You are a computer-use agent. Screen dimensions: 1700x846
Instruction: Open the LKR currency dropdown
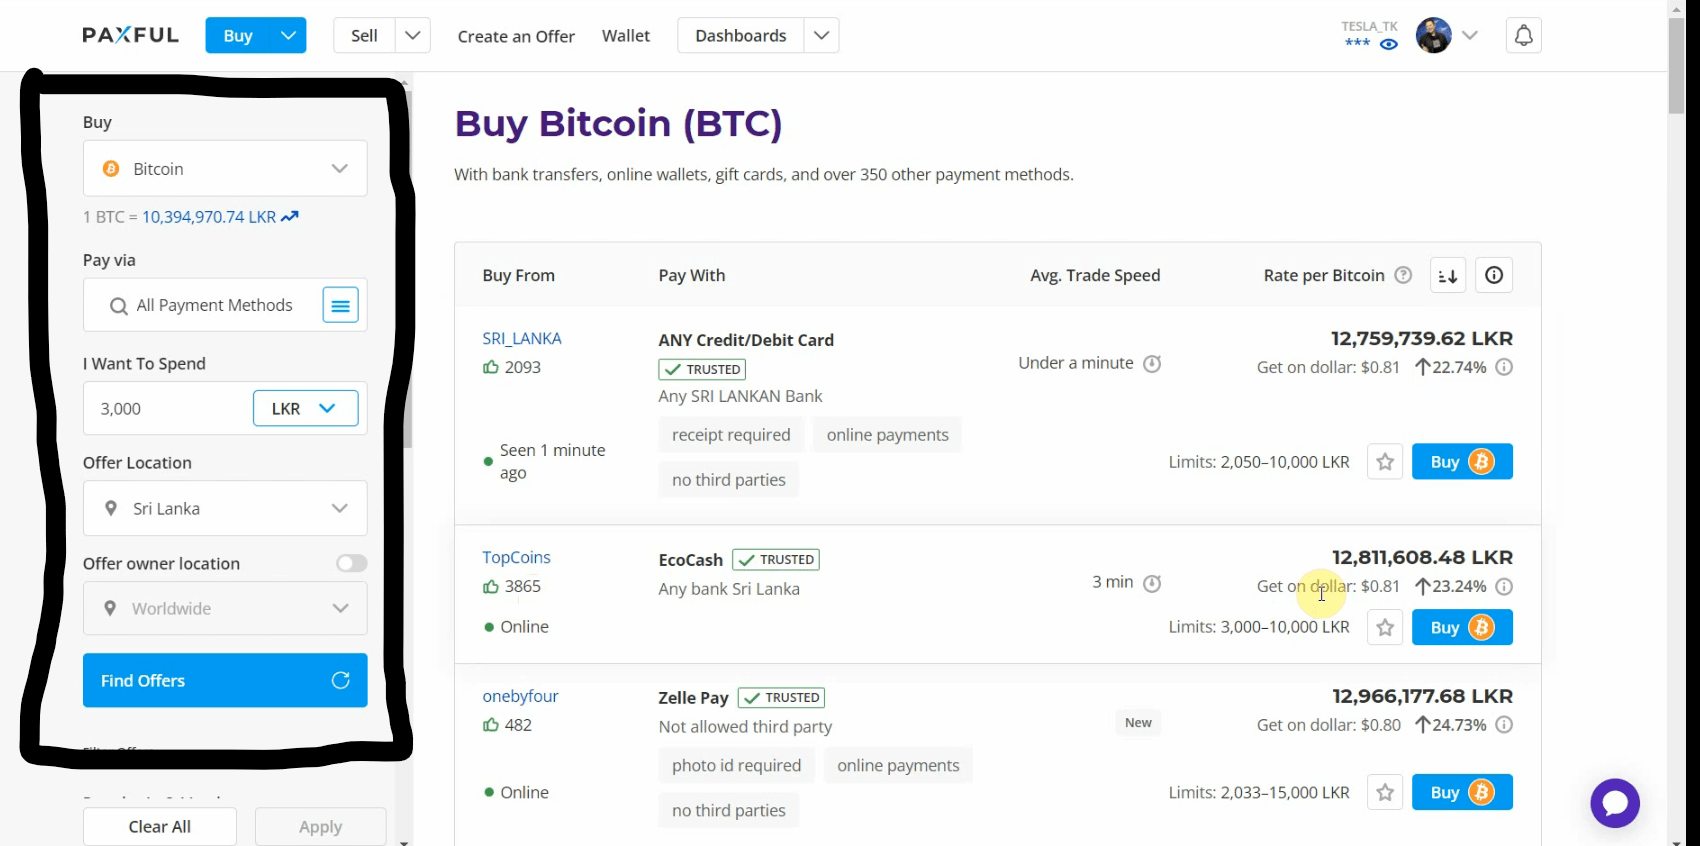[306, 408]
